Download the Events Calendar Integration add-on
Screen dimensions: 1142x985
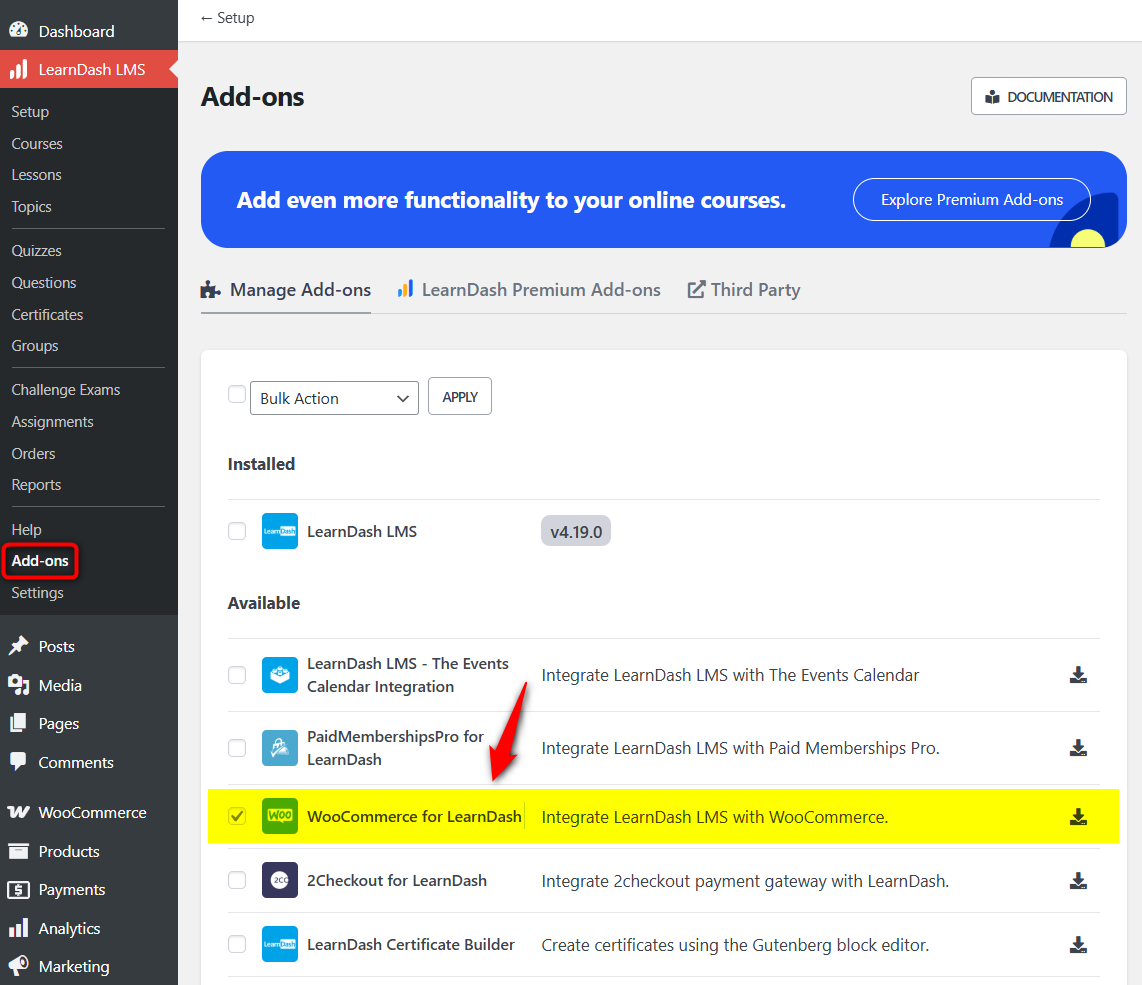click(x=1078, y=675)
